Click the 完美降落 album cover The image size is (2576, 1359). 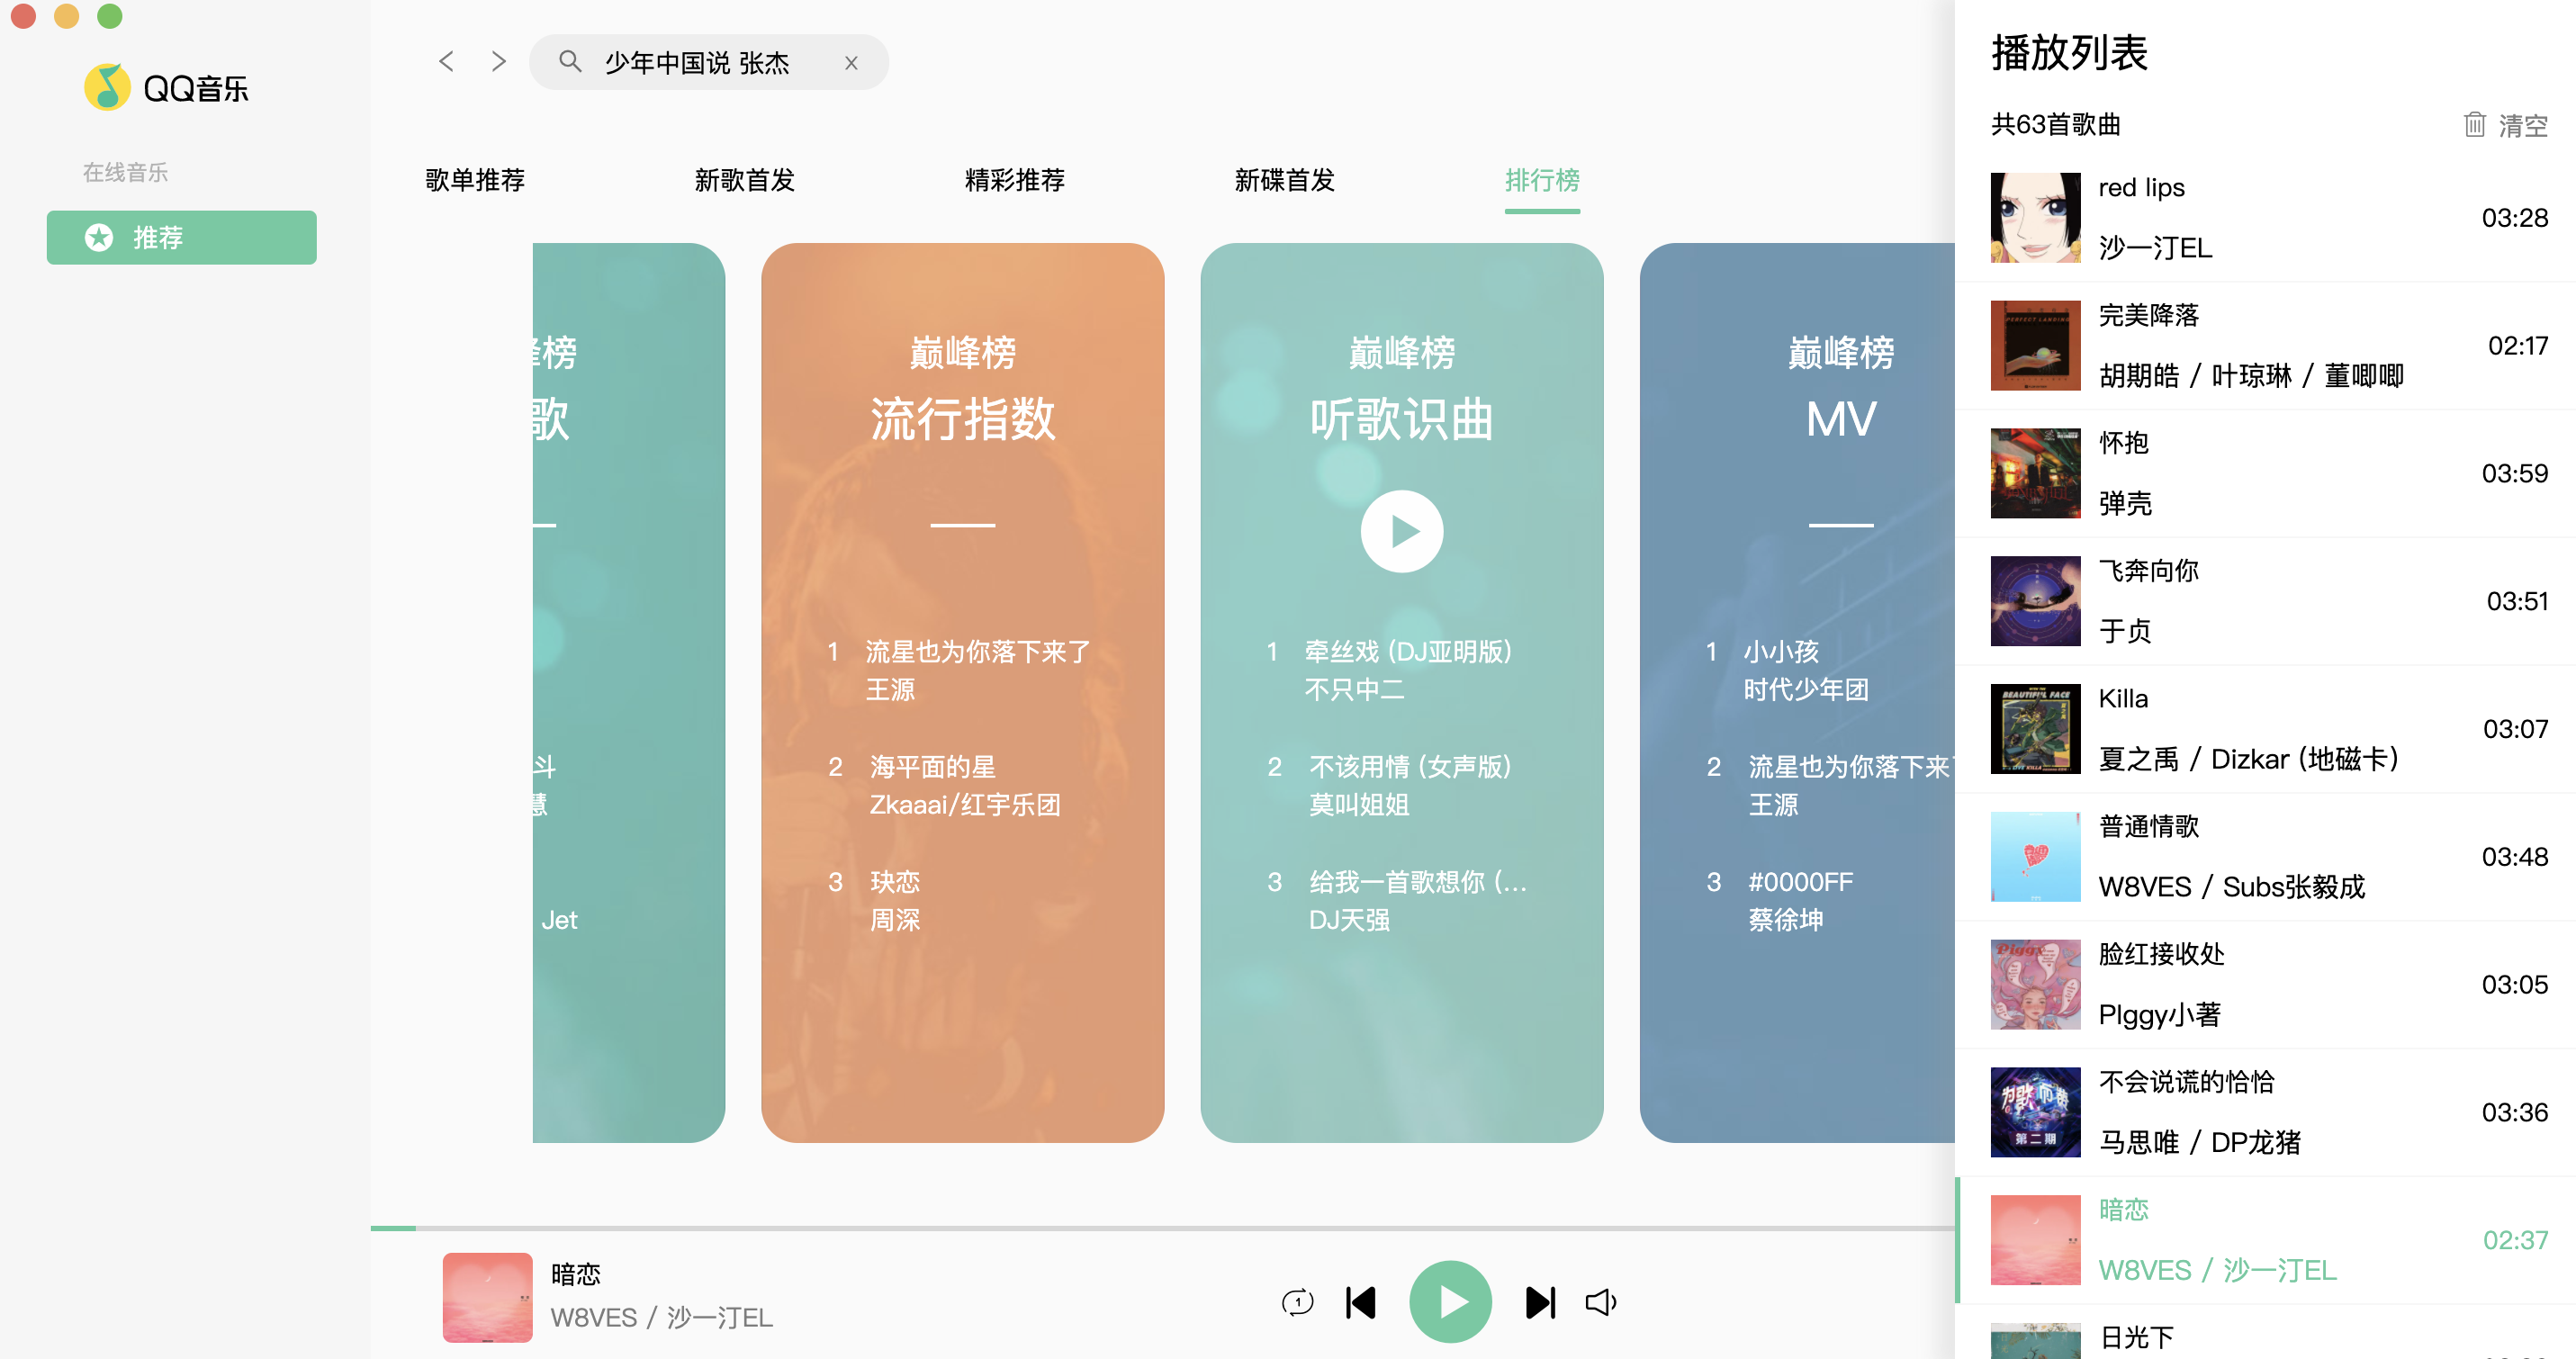2035,345
